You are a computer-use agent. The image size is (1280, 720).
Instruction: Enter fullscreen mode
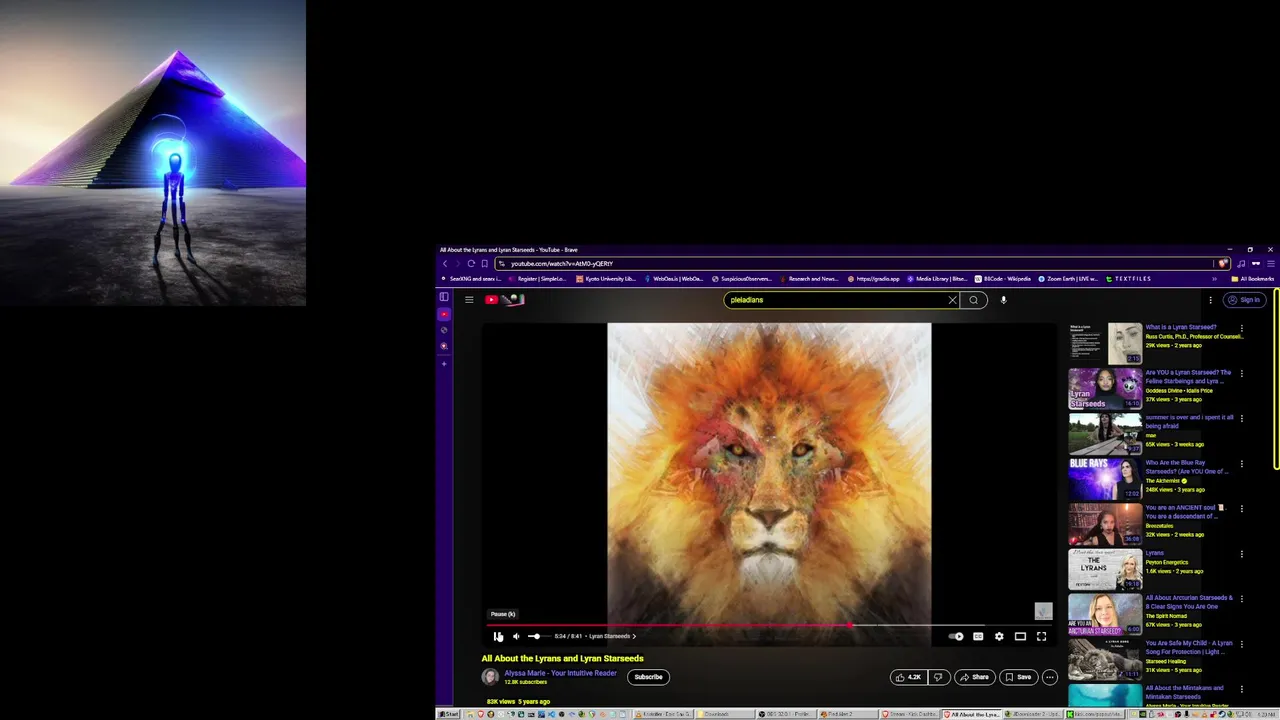pyautogui.click(x=1041, y=636)
